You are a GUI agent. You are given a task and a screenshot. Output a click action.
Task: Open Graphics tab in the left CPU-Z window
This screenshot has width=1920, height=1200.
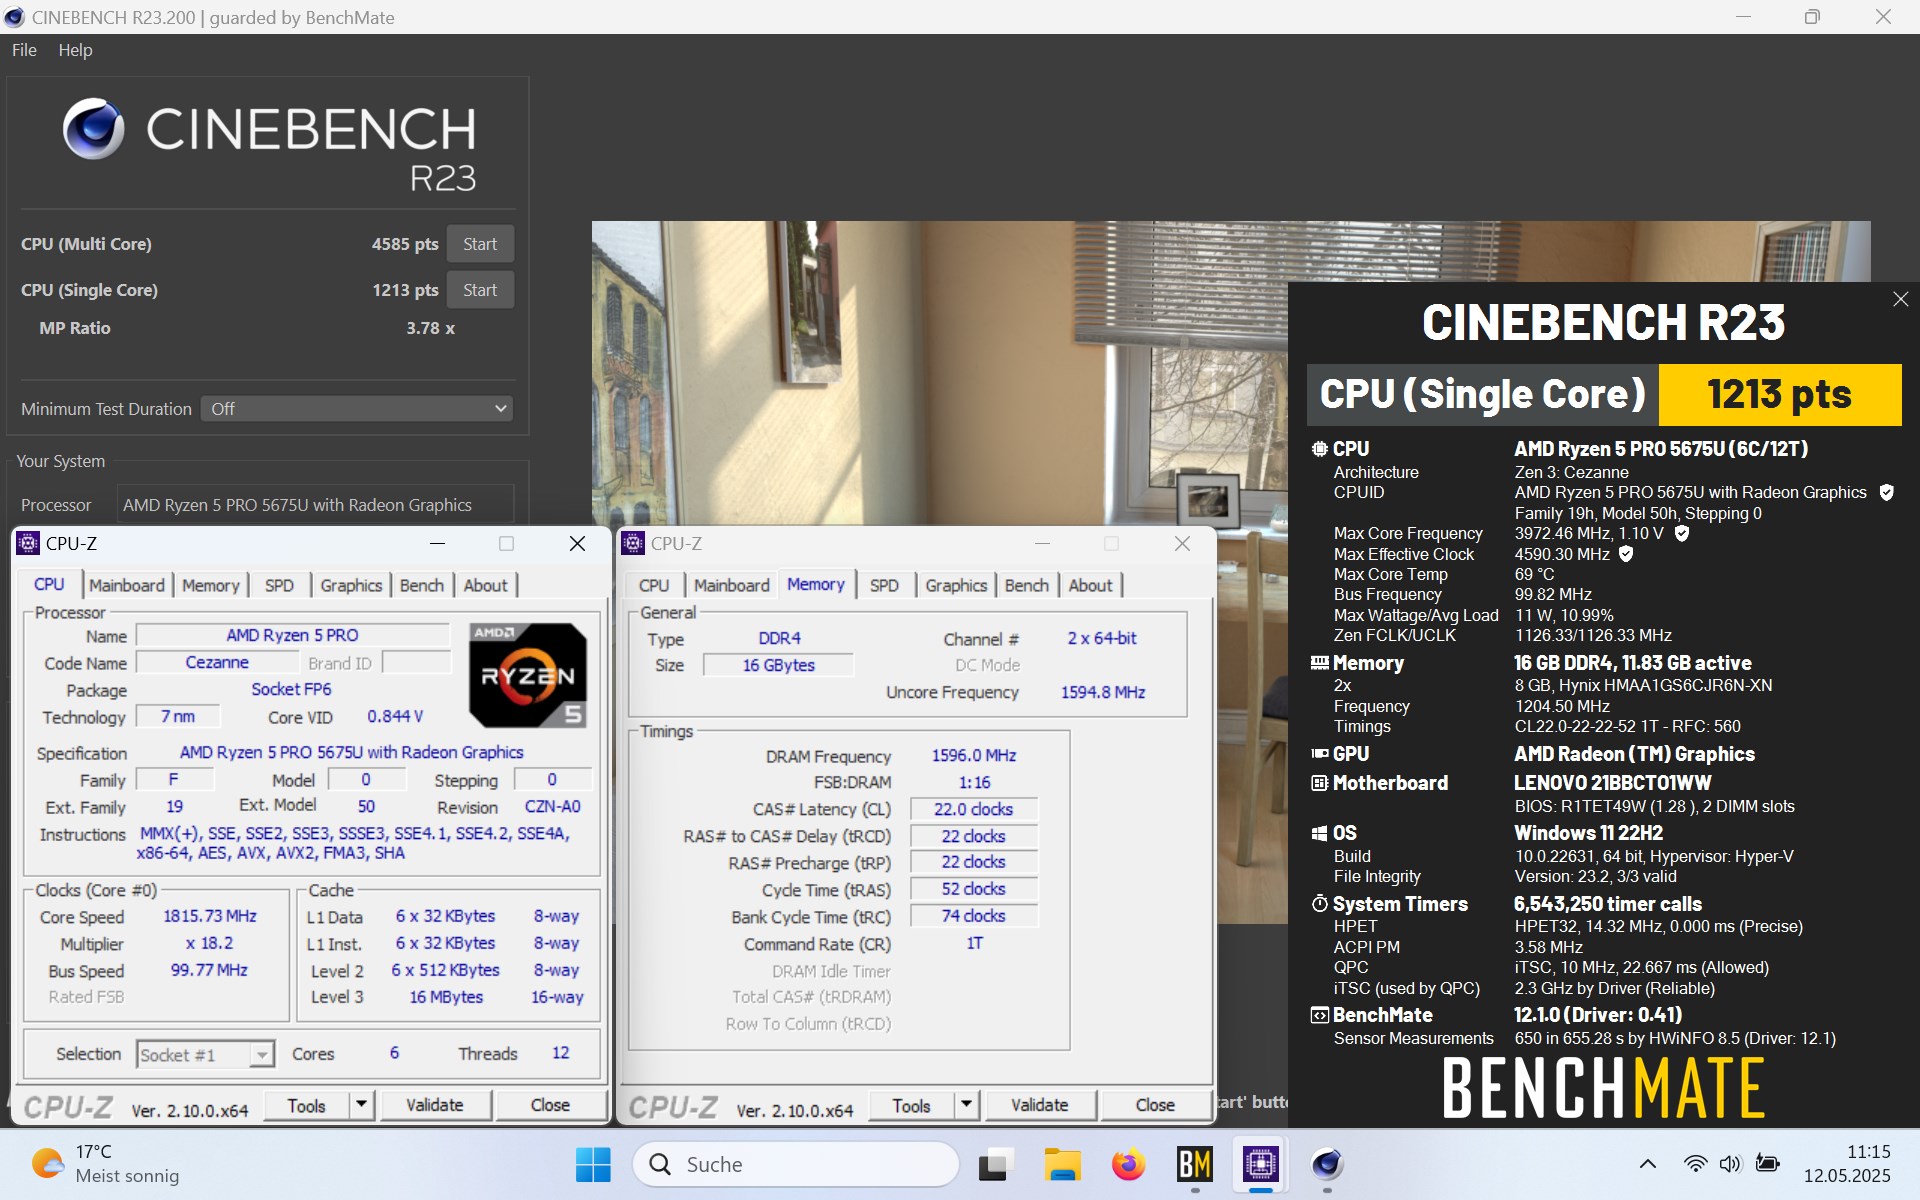point(351,585)
